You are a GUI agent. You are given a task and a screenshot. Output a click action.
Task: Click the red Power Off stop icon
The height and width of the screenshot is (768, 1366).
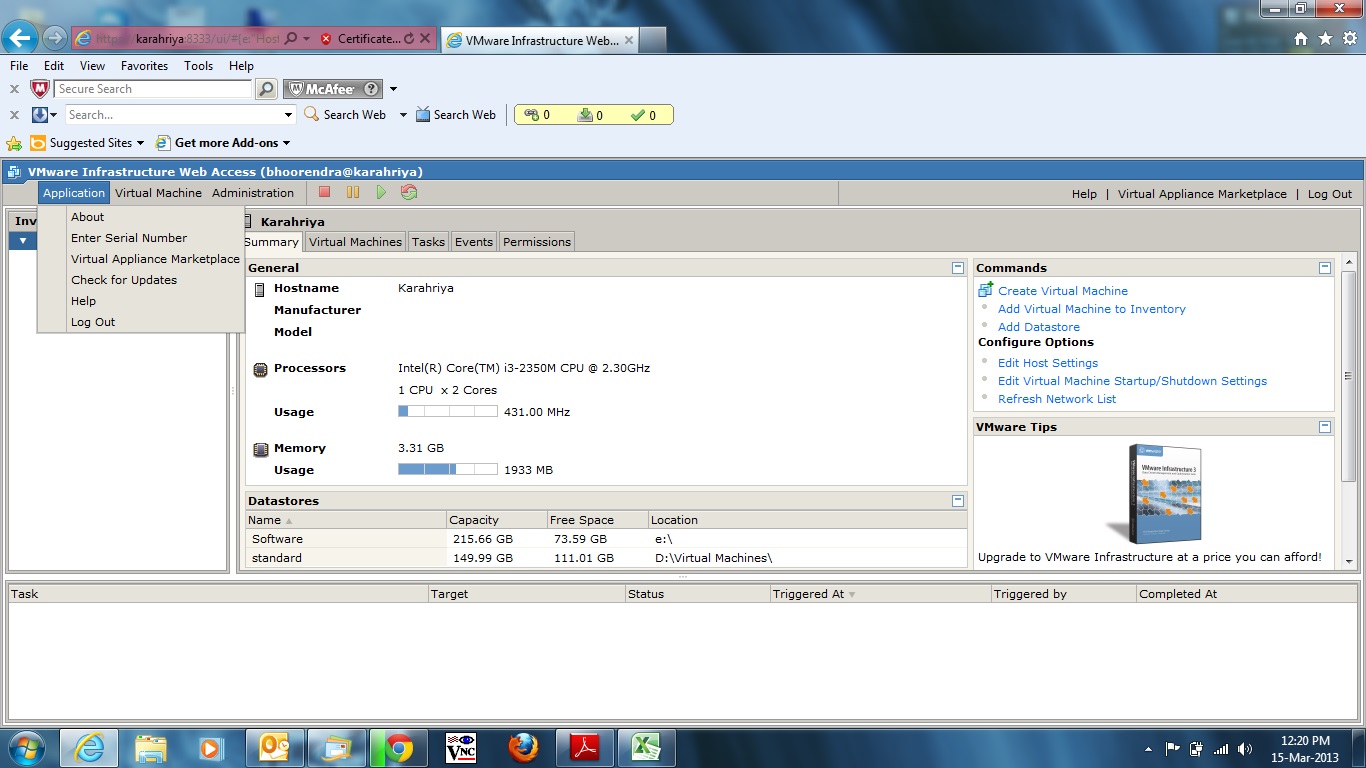coord(324,192)
